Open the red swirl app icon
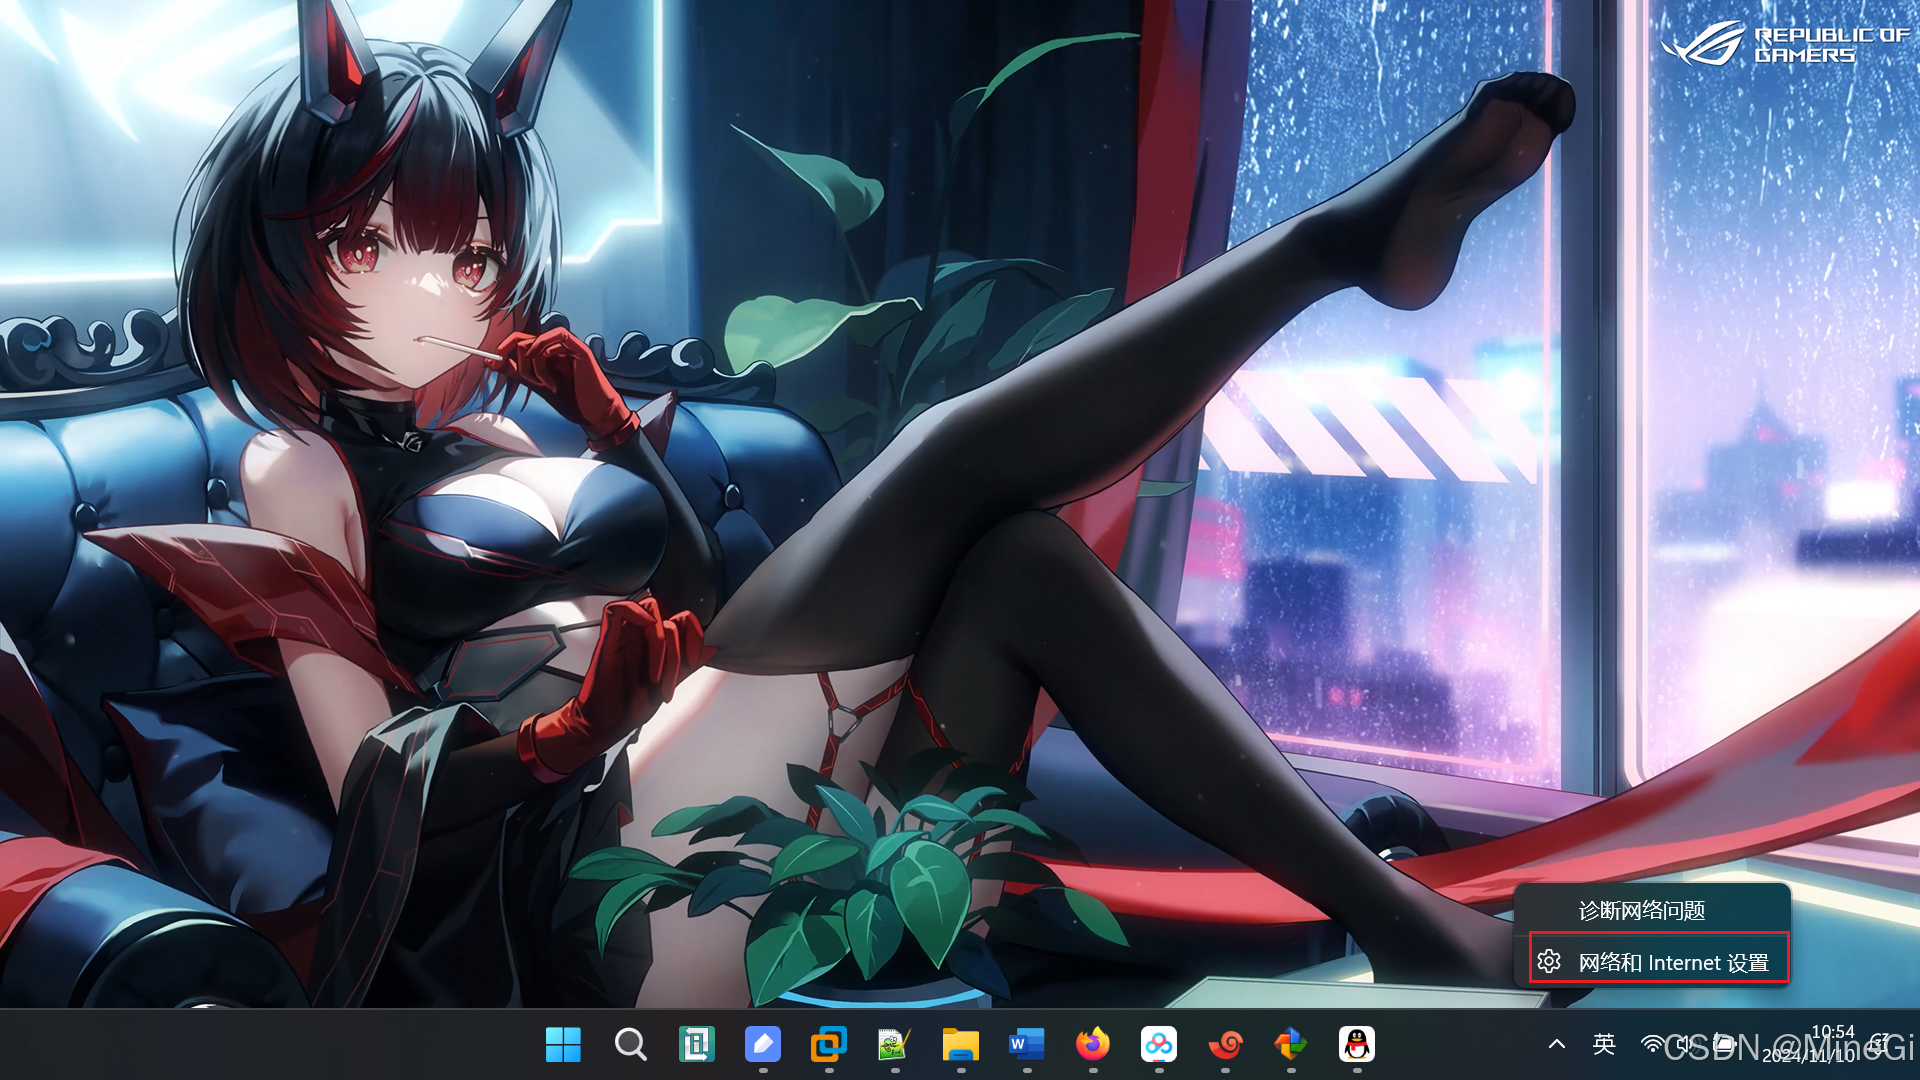Screen dimensions: 1920x1080 click(x=1225, y=1045)
